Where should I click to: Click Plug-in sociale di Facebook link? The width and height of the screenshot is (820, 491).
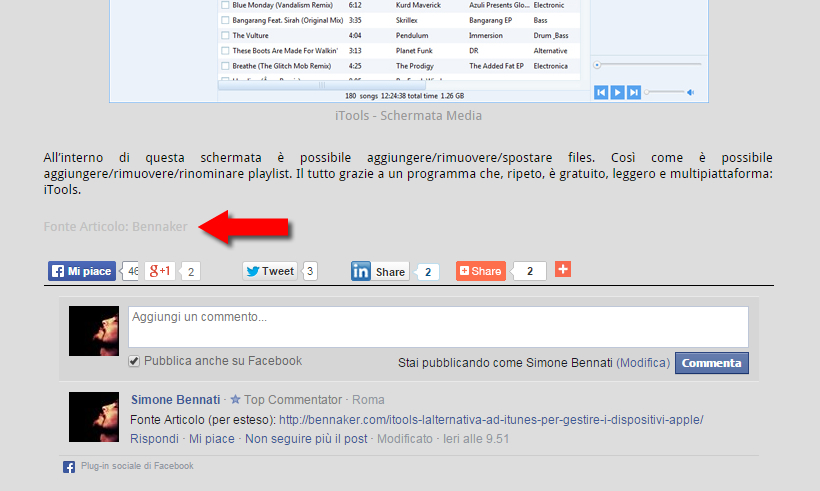tap(137, 466)
